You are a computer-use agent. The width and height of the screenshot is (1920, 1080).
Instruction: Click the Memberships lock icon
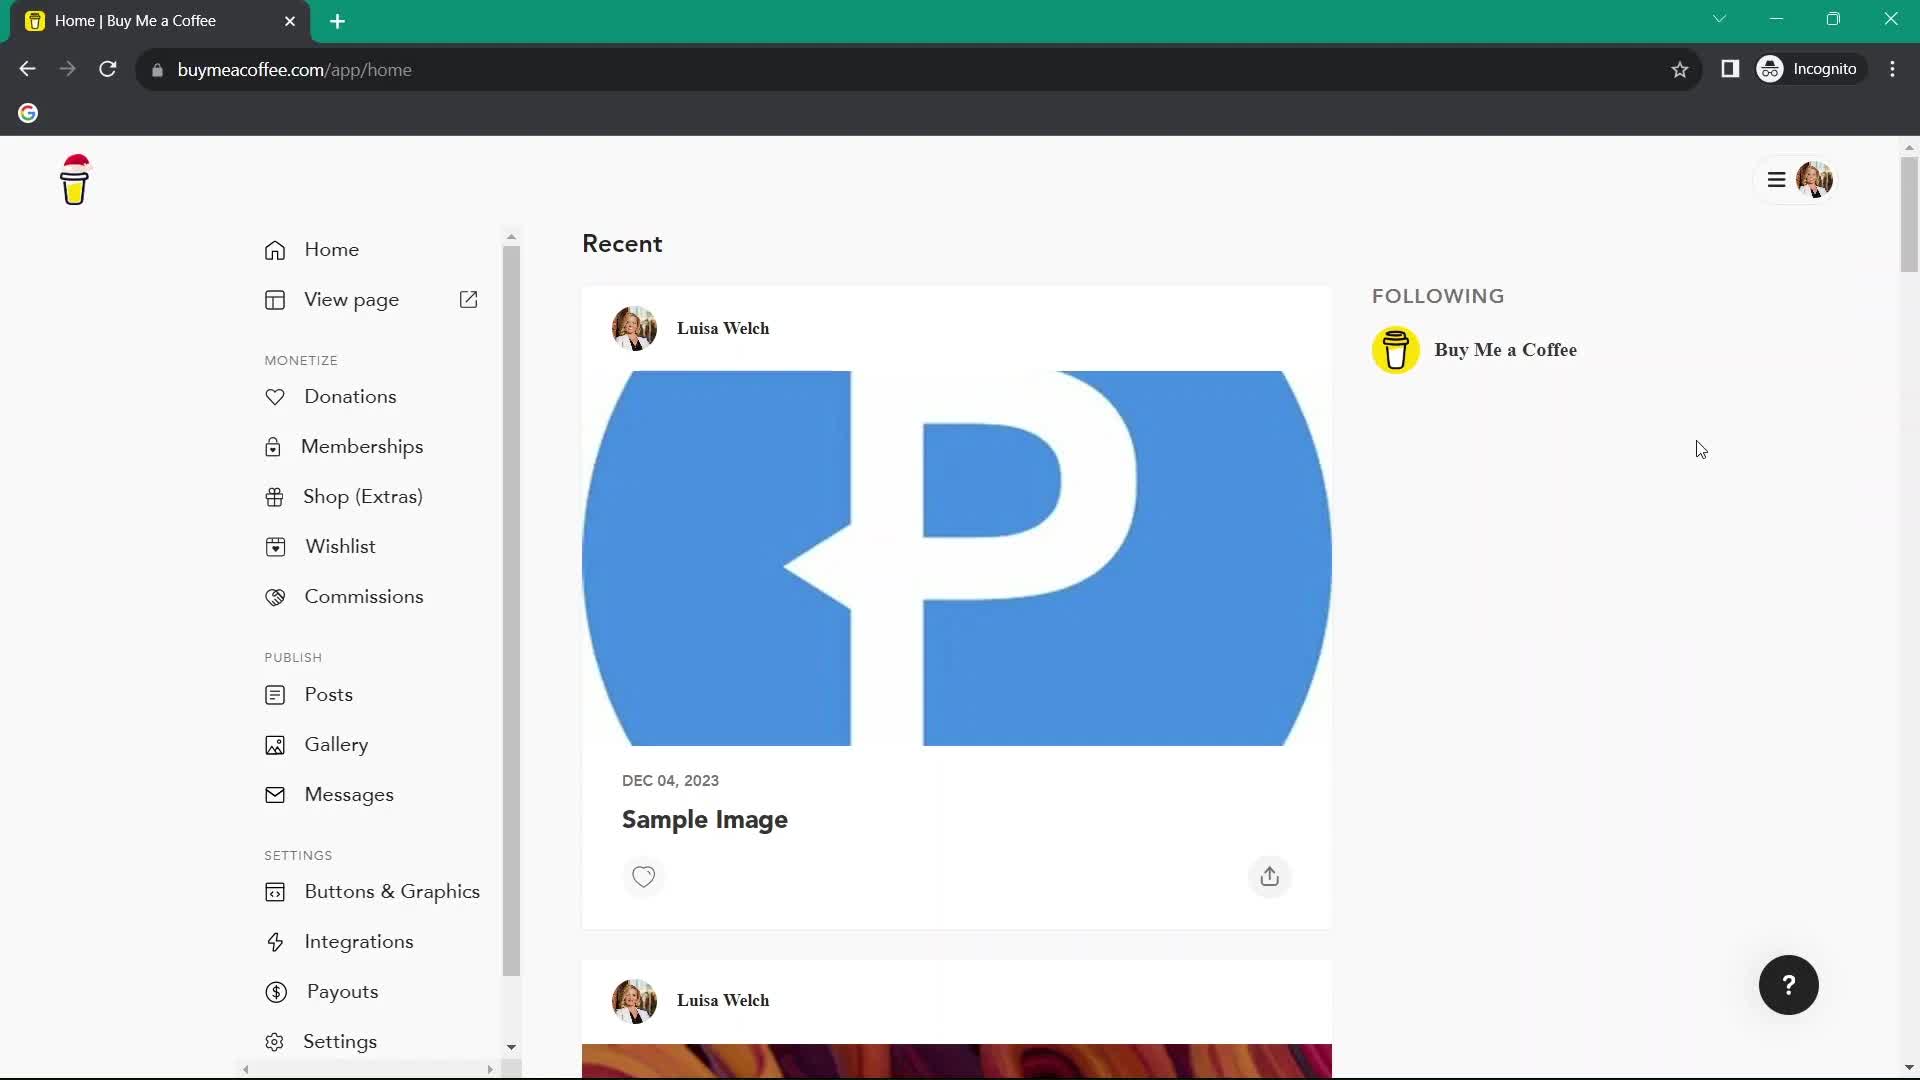tap(274, 446)
